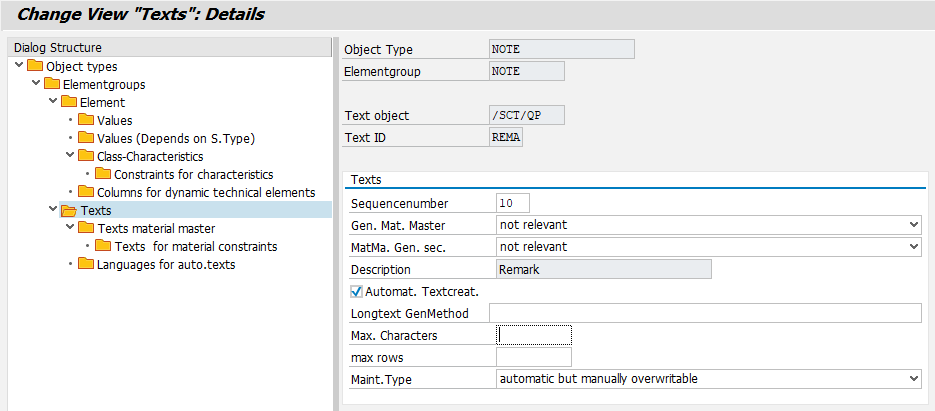
Task: Click the folder icon beside Values
Action: [86, 121]
